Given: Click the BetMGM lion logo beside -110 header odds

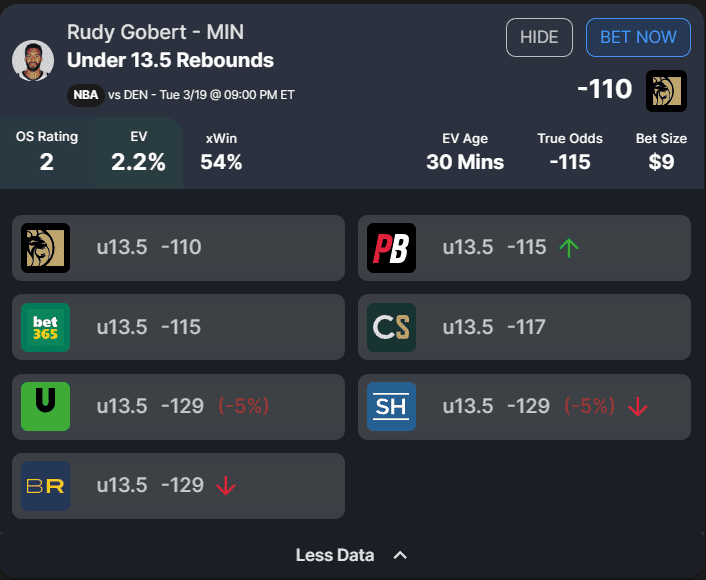Looking at the screenshot, I should coord(666,91).
